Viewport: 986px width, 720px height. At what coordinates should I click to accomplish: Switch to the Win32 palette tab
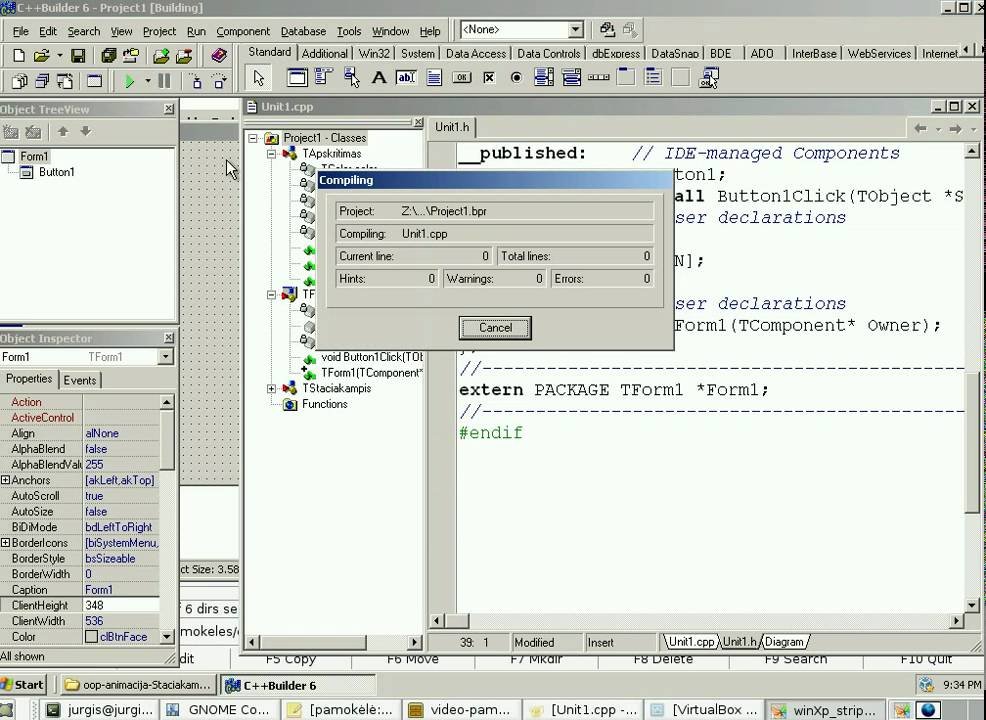pos(374,54)
